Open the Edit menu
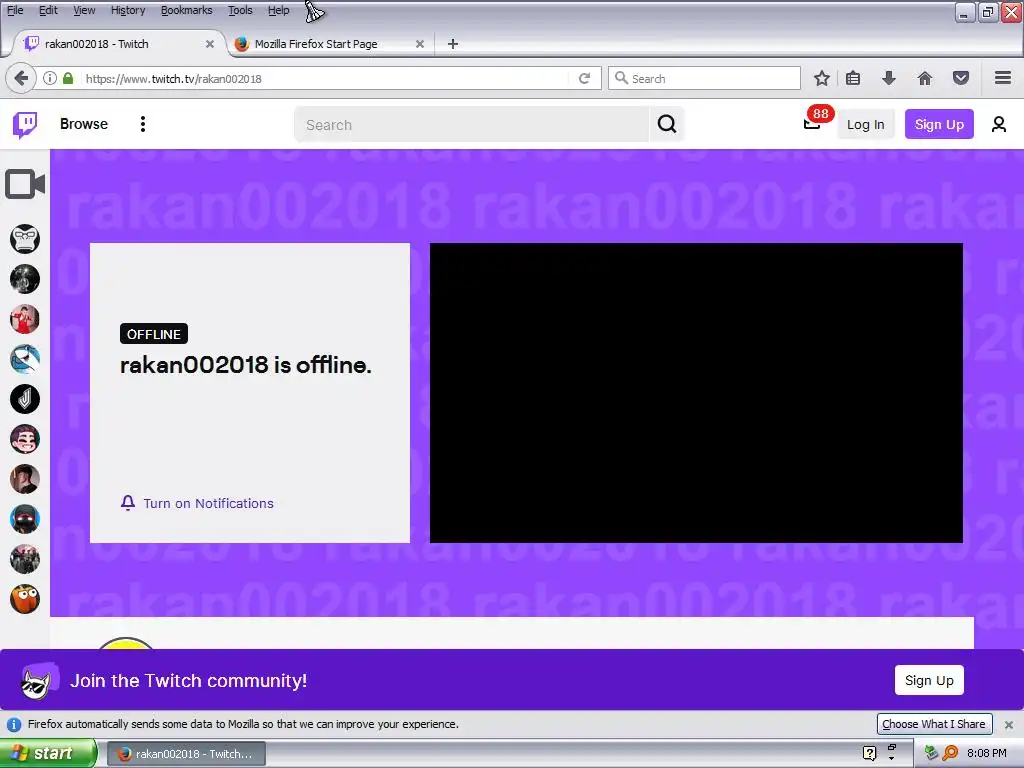Image resolution: width=1024 pixels, height=768 pixels. click(48, 10)
